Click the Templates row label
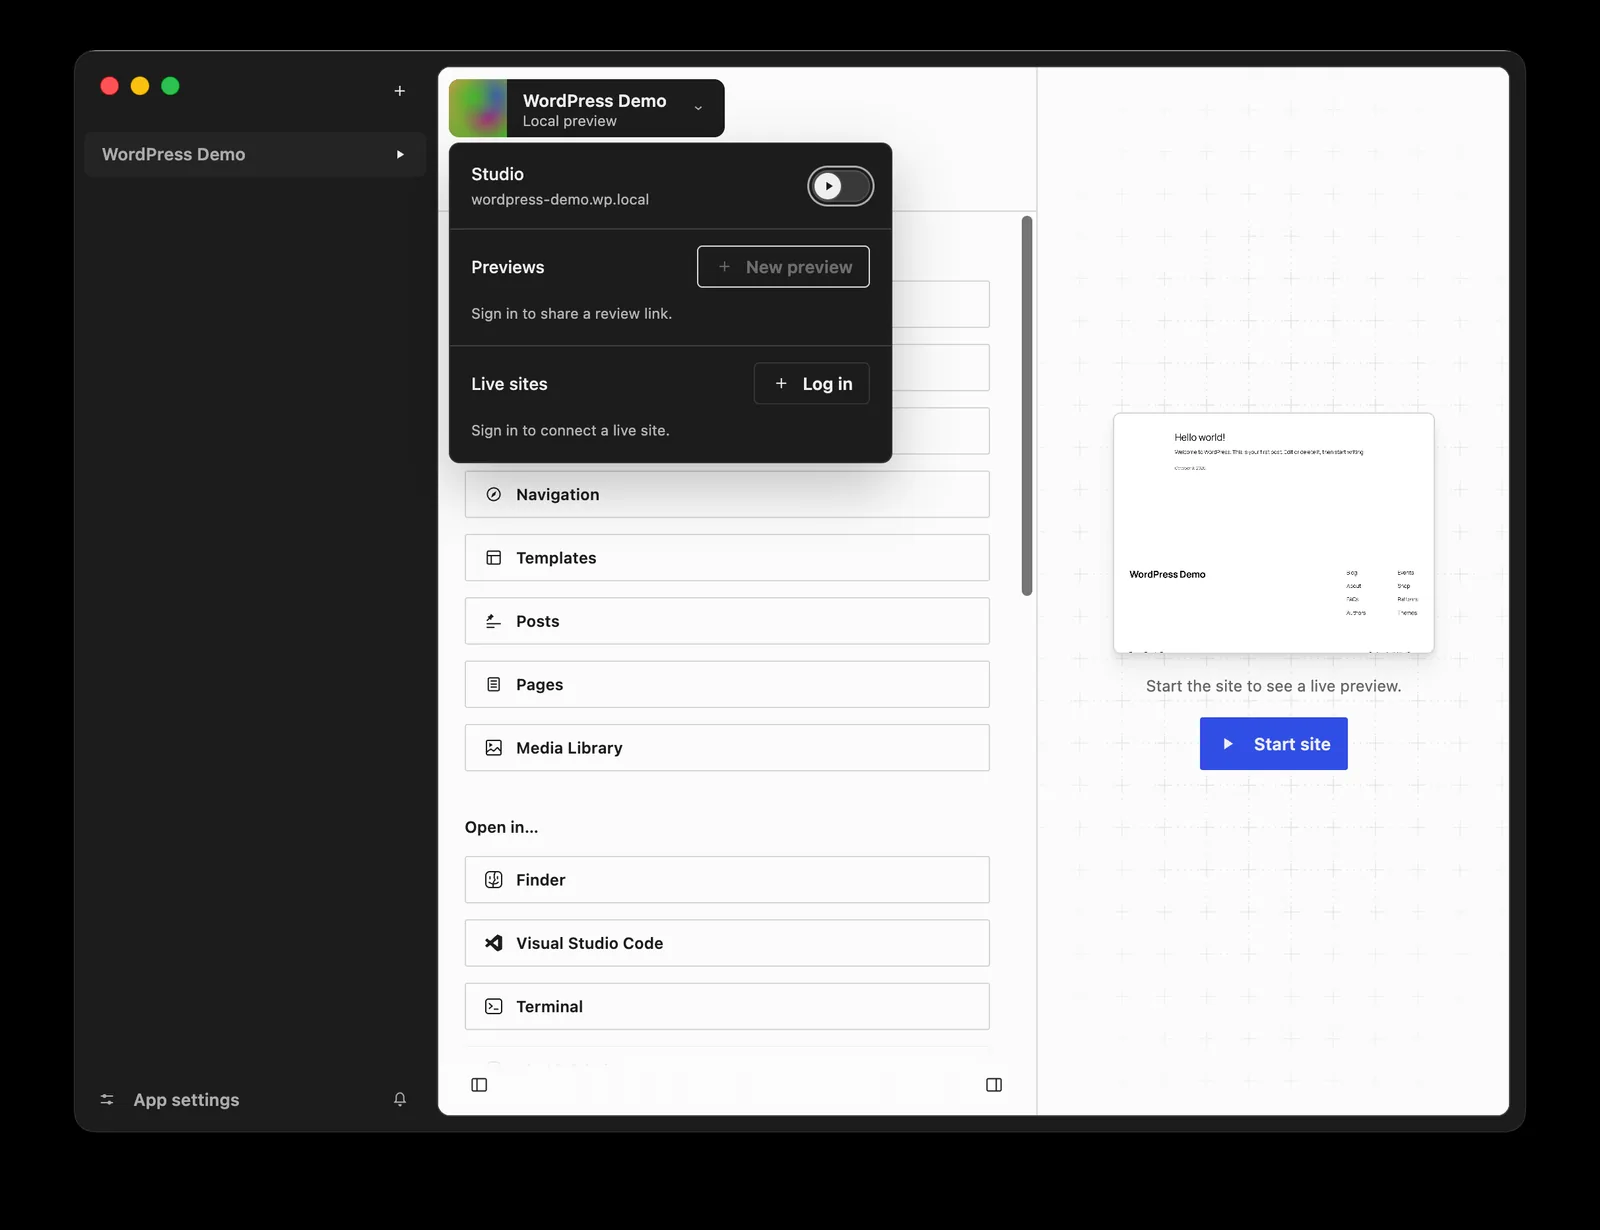The image size is (1600, 1230). [x=556, y=558]
